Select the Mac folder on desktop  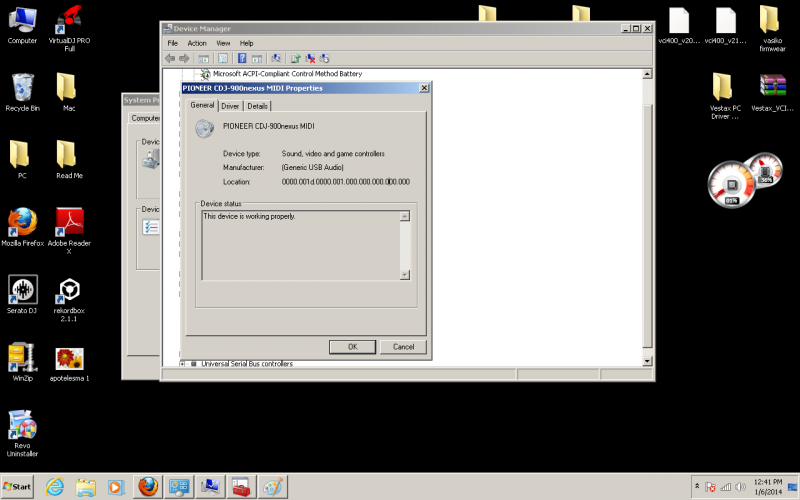pos(69,92)
